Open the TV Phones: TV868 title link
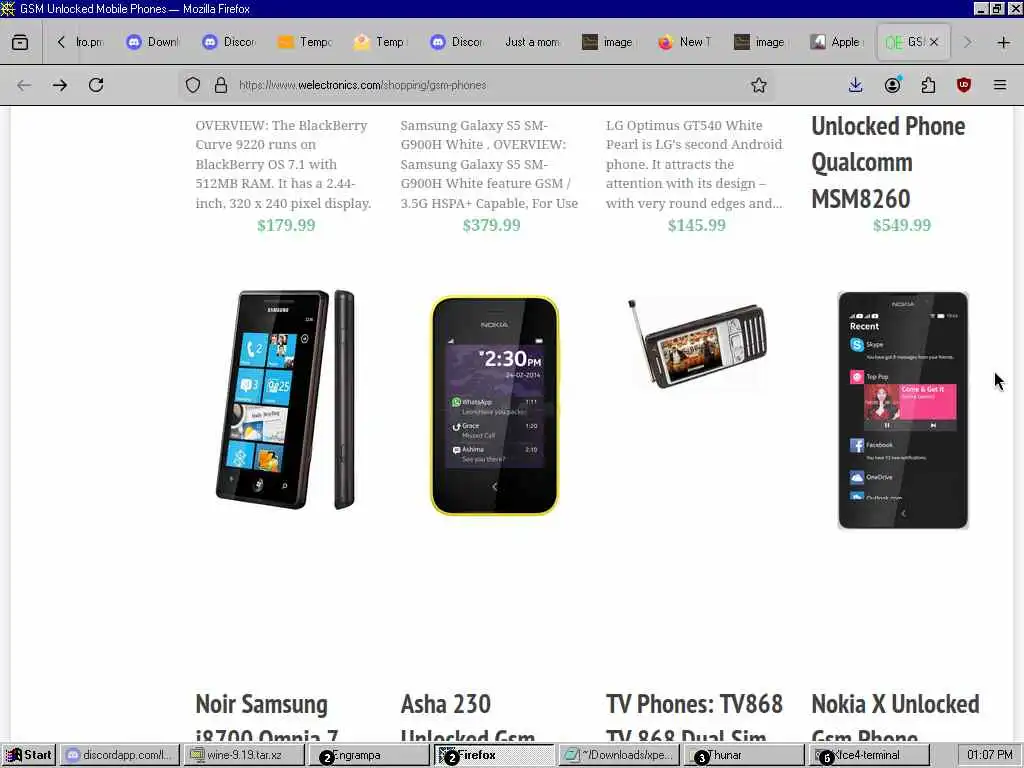Image resolution: width=1024 pixels, height=768 pixels. point(694,717)
